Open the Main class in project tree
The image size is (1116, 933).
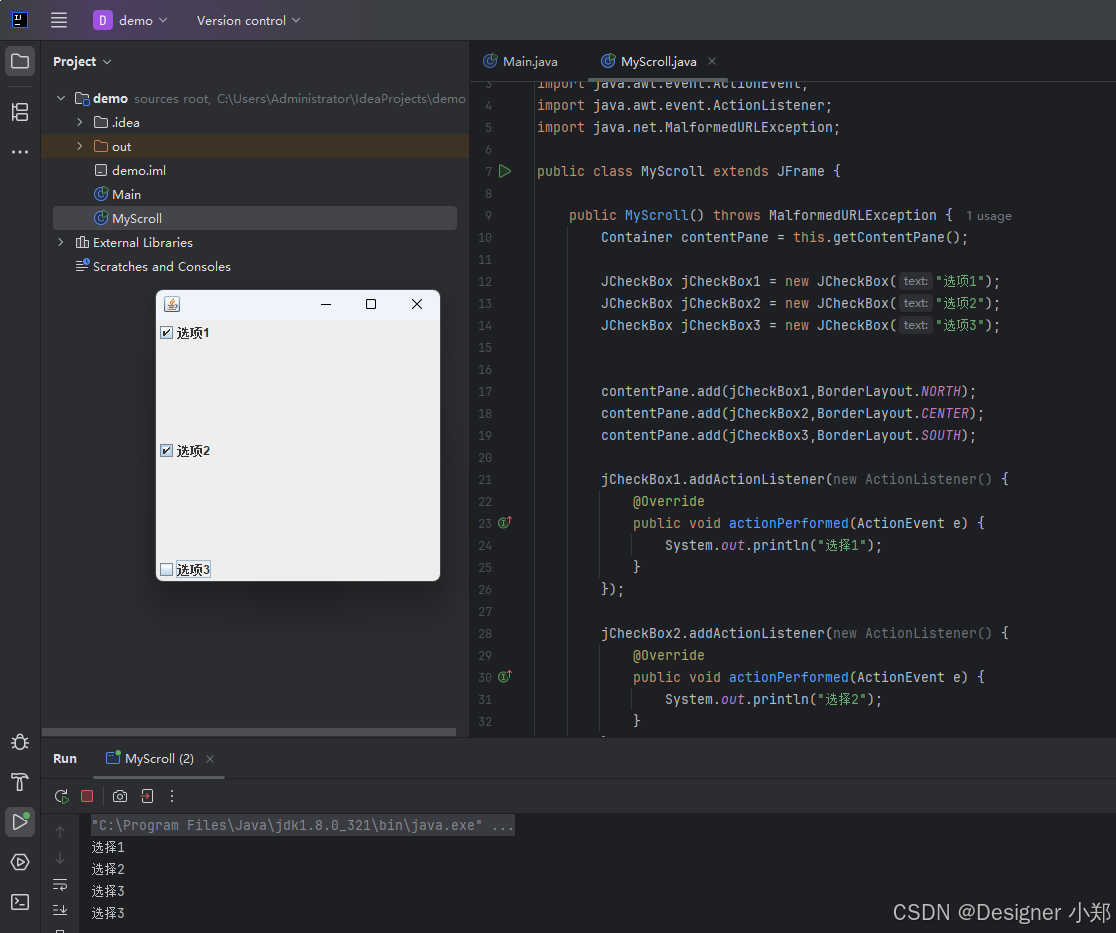(x=126, y=194)
